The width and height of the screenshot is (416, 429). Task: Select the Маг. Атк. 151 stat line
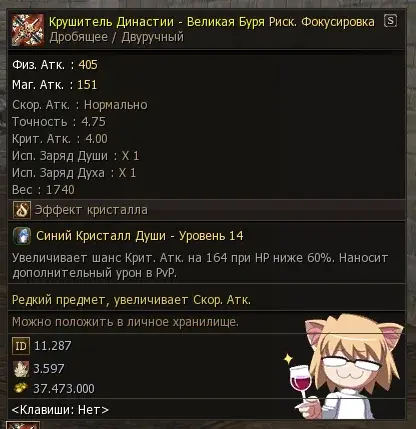tap(54, 85)
